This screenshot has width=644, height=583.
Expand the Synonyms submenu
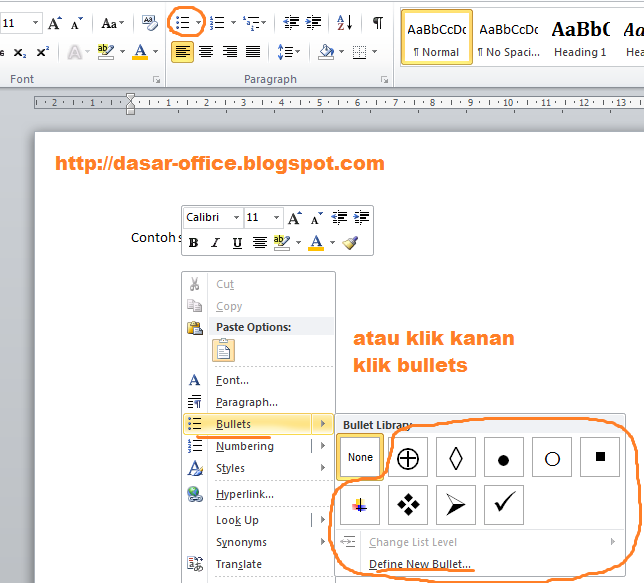point(323,542)
